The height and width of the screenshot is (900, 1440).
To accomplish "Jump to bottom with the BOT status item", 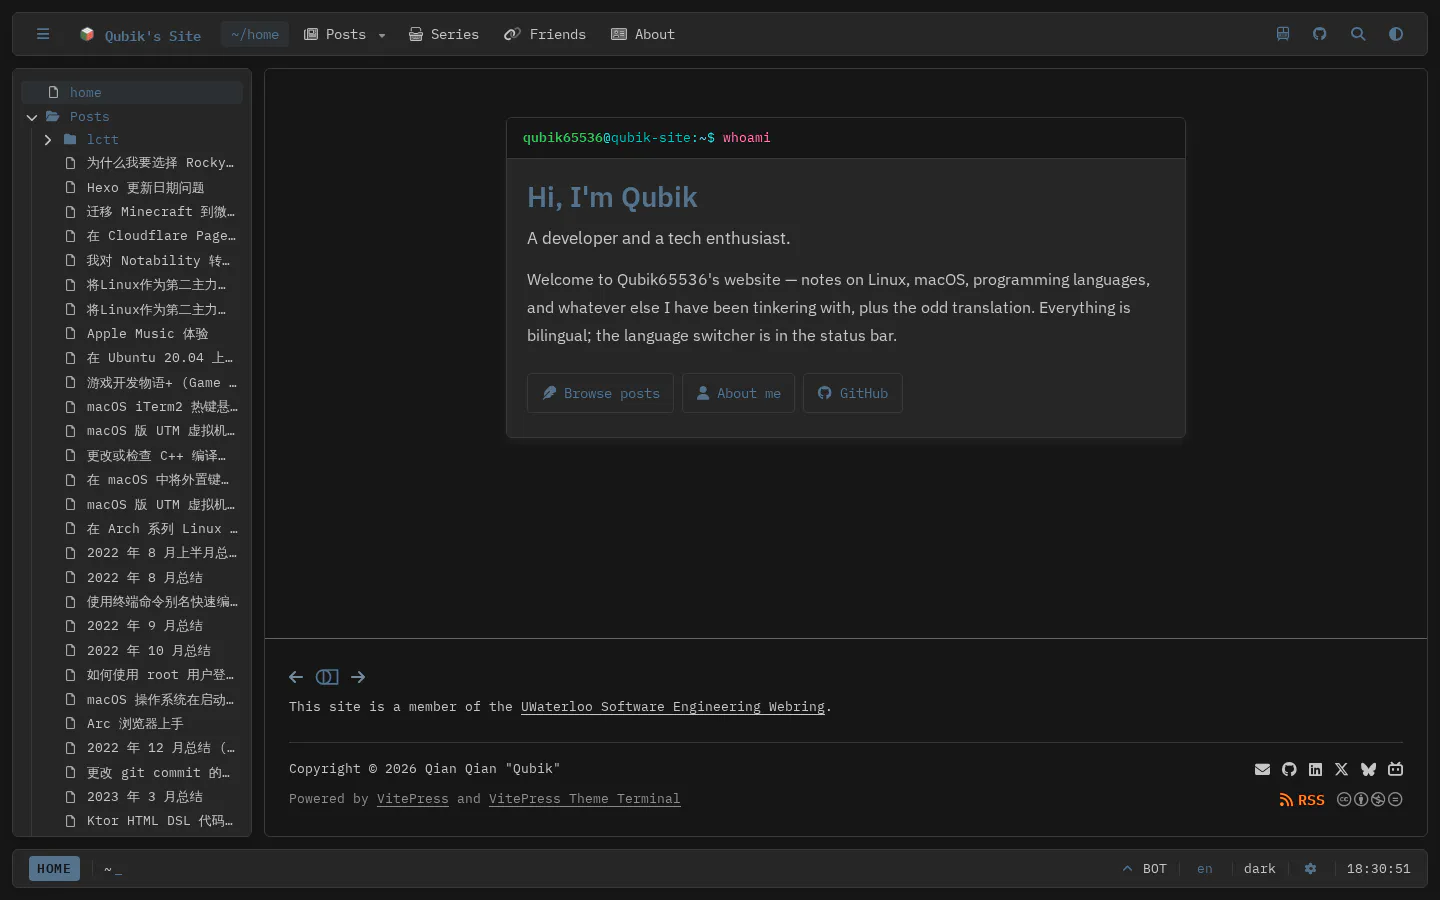I will (x=1145, y=869).
